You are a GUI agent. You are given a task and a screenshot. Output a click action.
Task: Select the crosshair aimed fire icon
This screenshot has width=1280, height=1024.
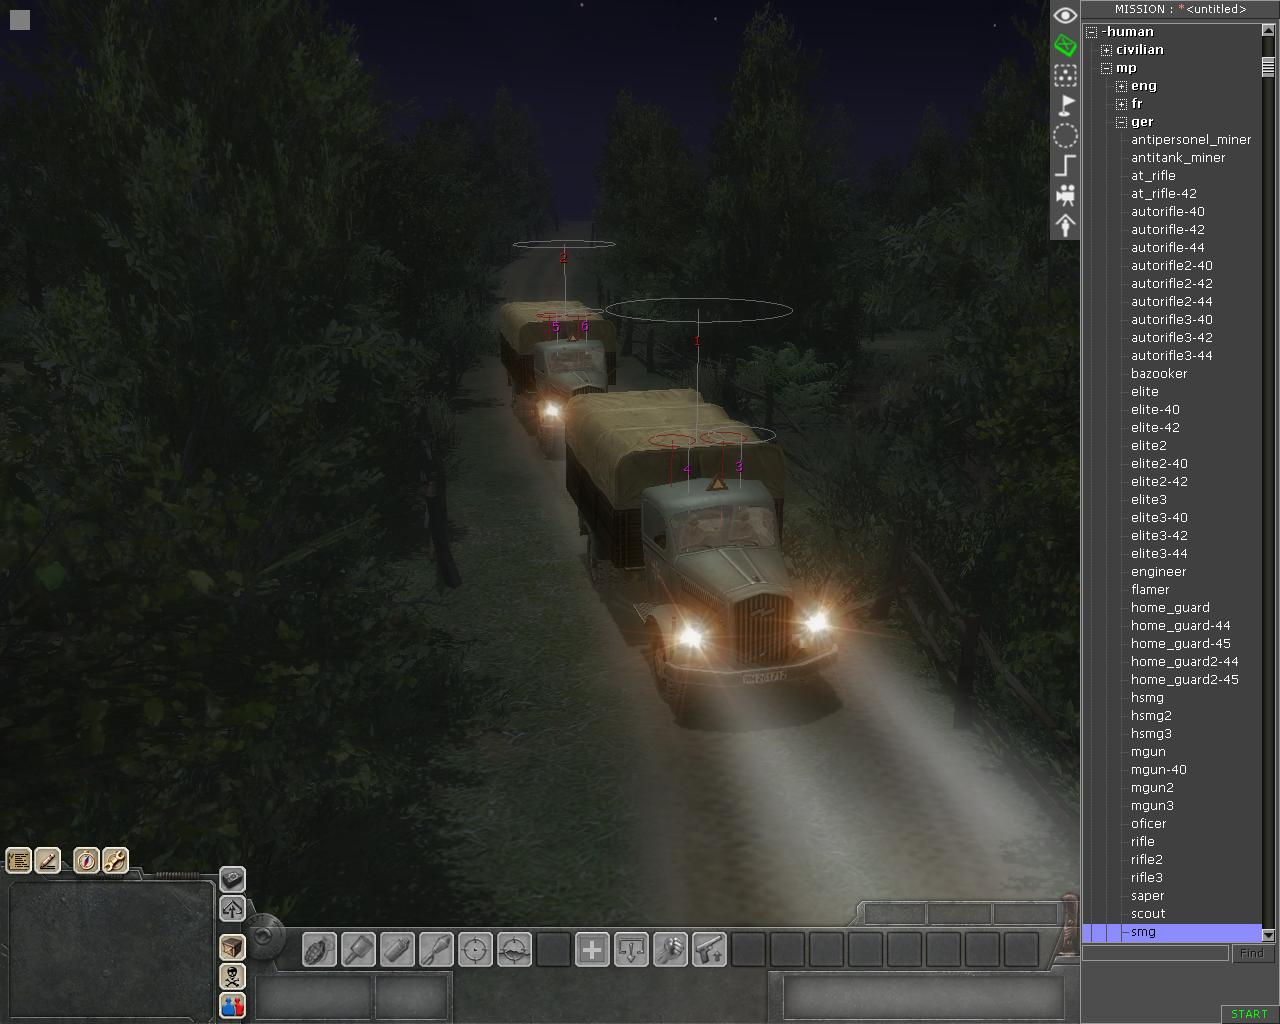[x=475, y=949]
